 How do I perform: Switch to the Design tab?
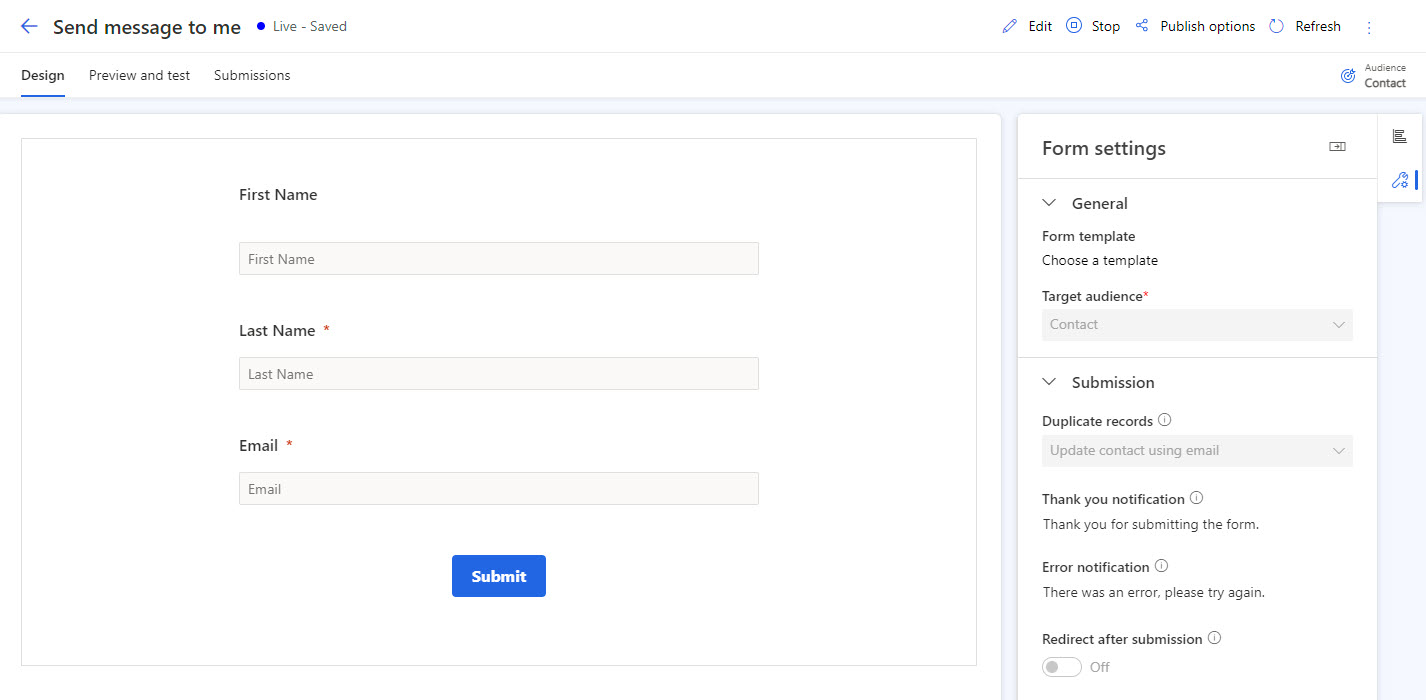click(43, 75)
